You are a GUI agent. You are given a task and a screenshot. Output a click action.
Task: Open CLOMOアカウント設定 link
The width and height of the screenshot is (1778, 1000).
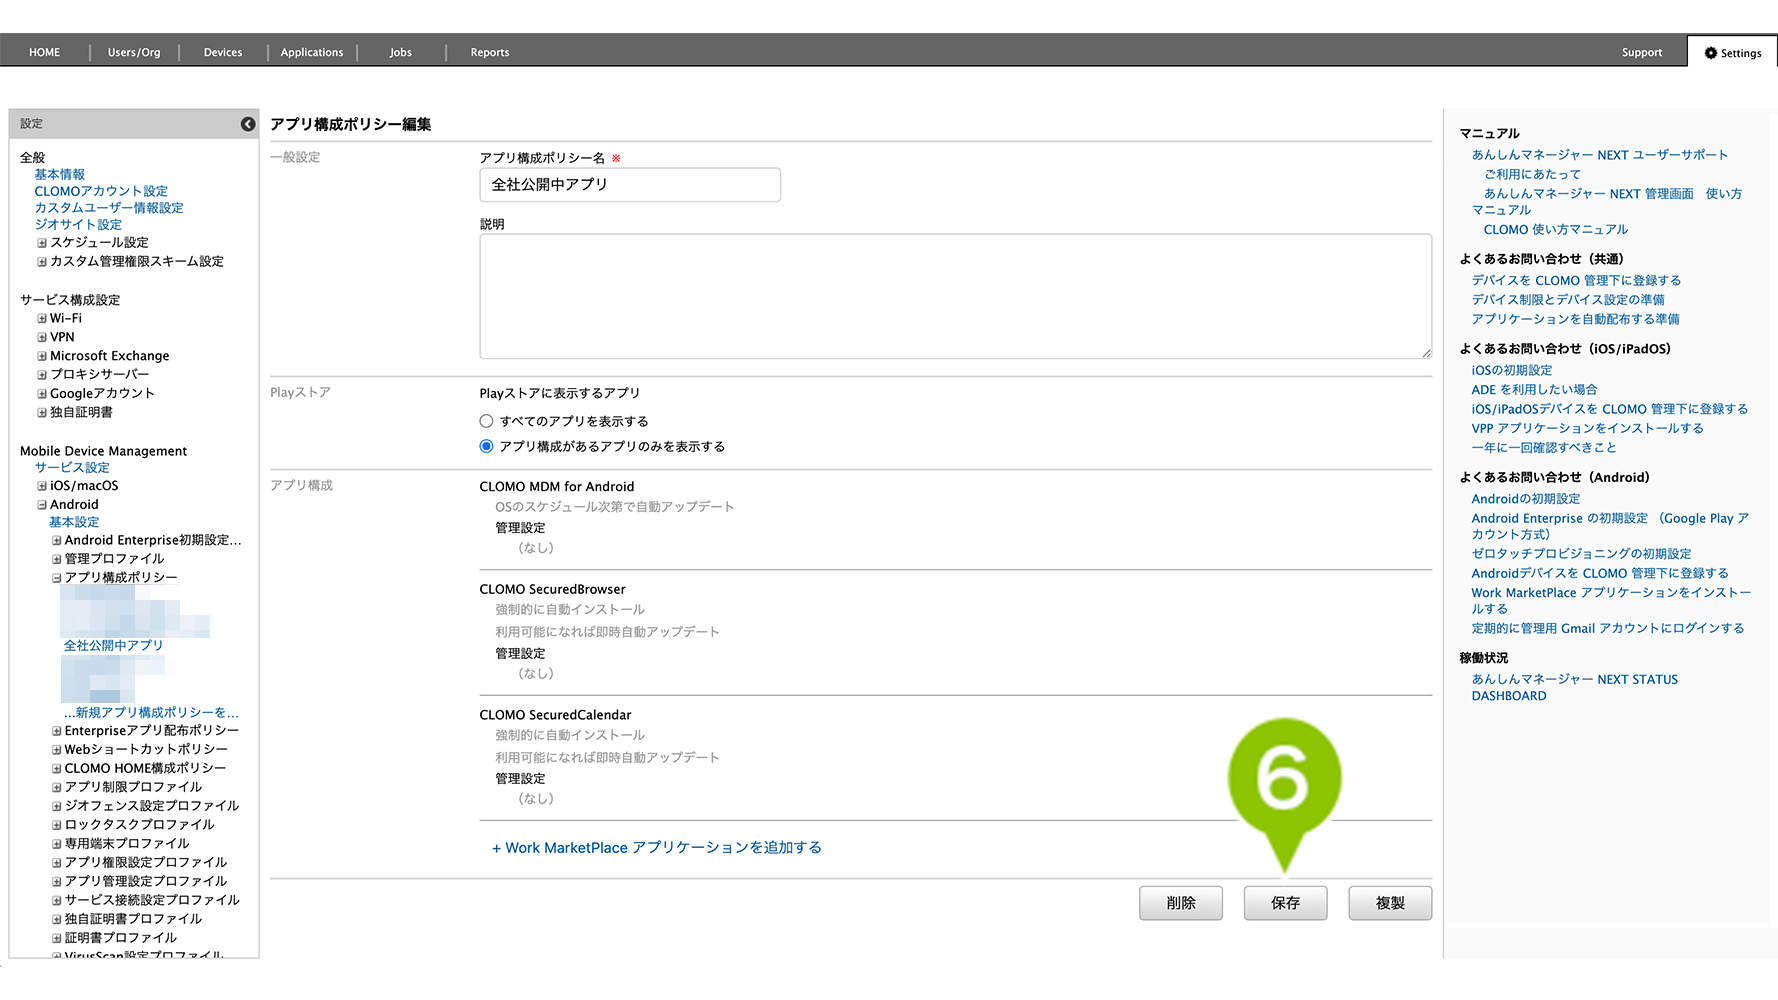click(101, 191)
